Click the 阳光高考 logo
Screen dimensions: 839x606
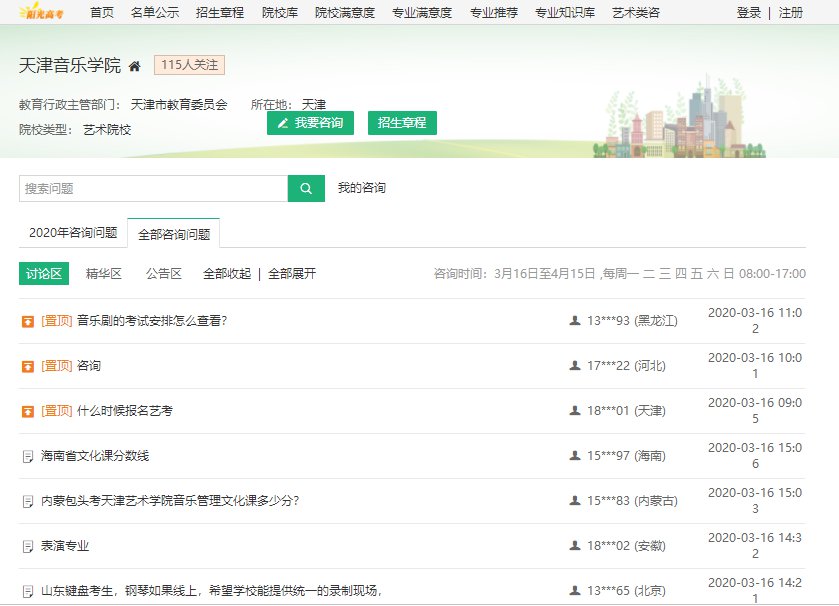(40, 12)
